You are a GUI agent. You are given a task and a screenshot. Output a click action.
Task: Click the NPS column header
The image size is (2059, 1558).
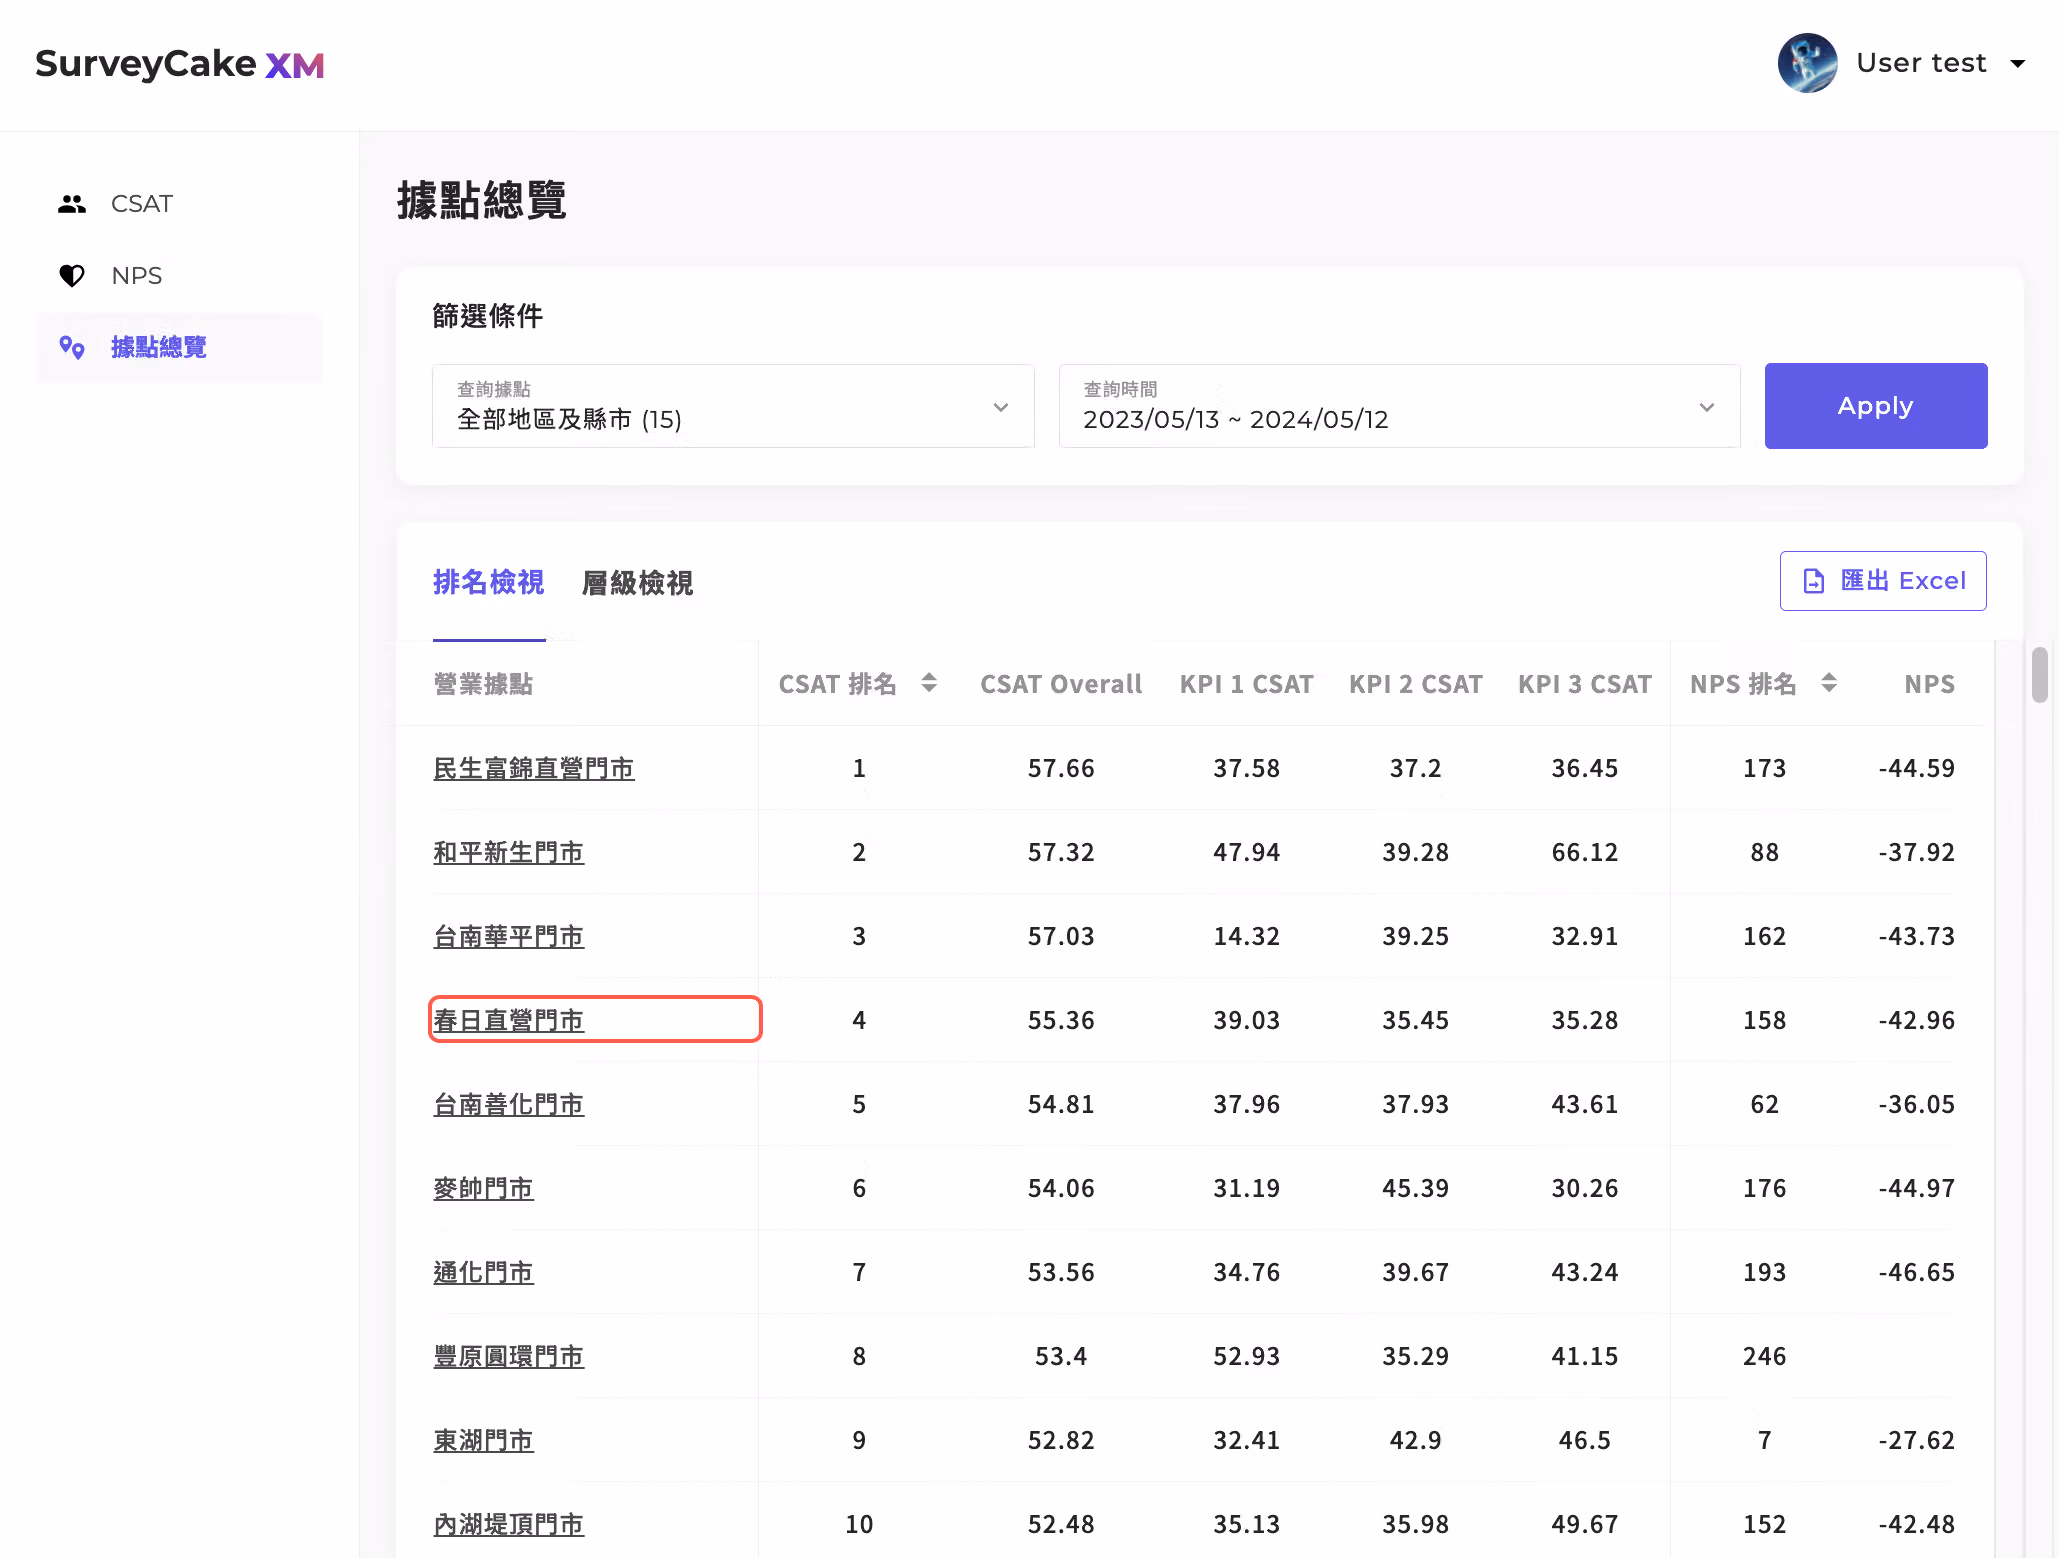[1930, 684]
